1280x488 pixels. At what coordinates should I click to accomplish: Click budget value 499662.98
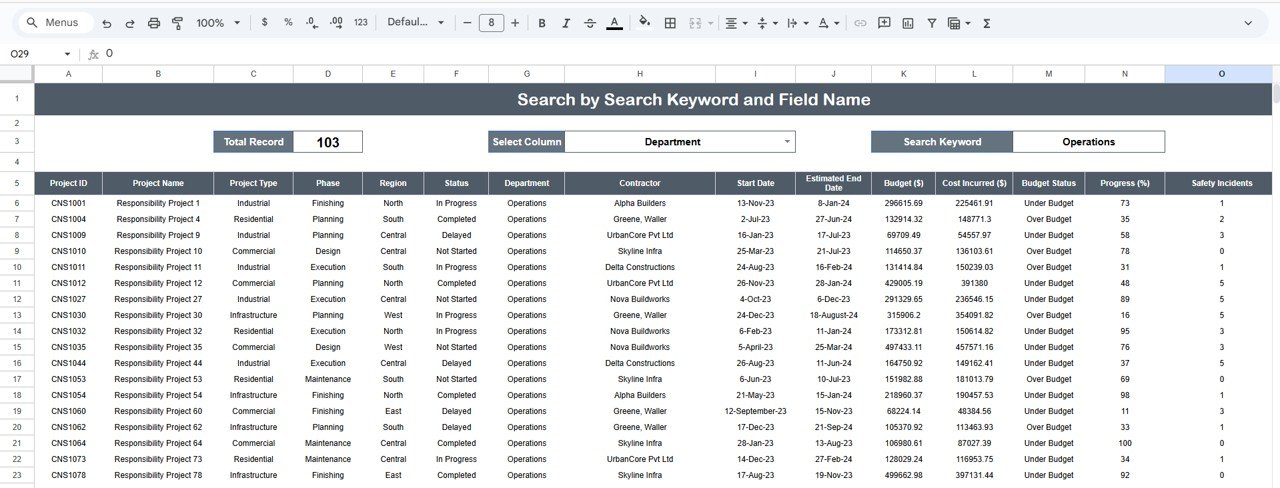(x=903, y=475)
